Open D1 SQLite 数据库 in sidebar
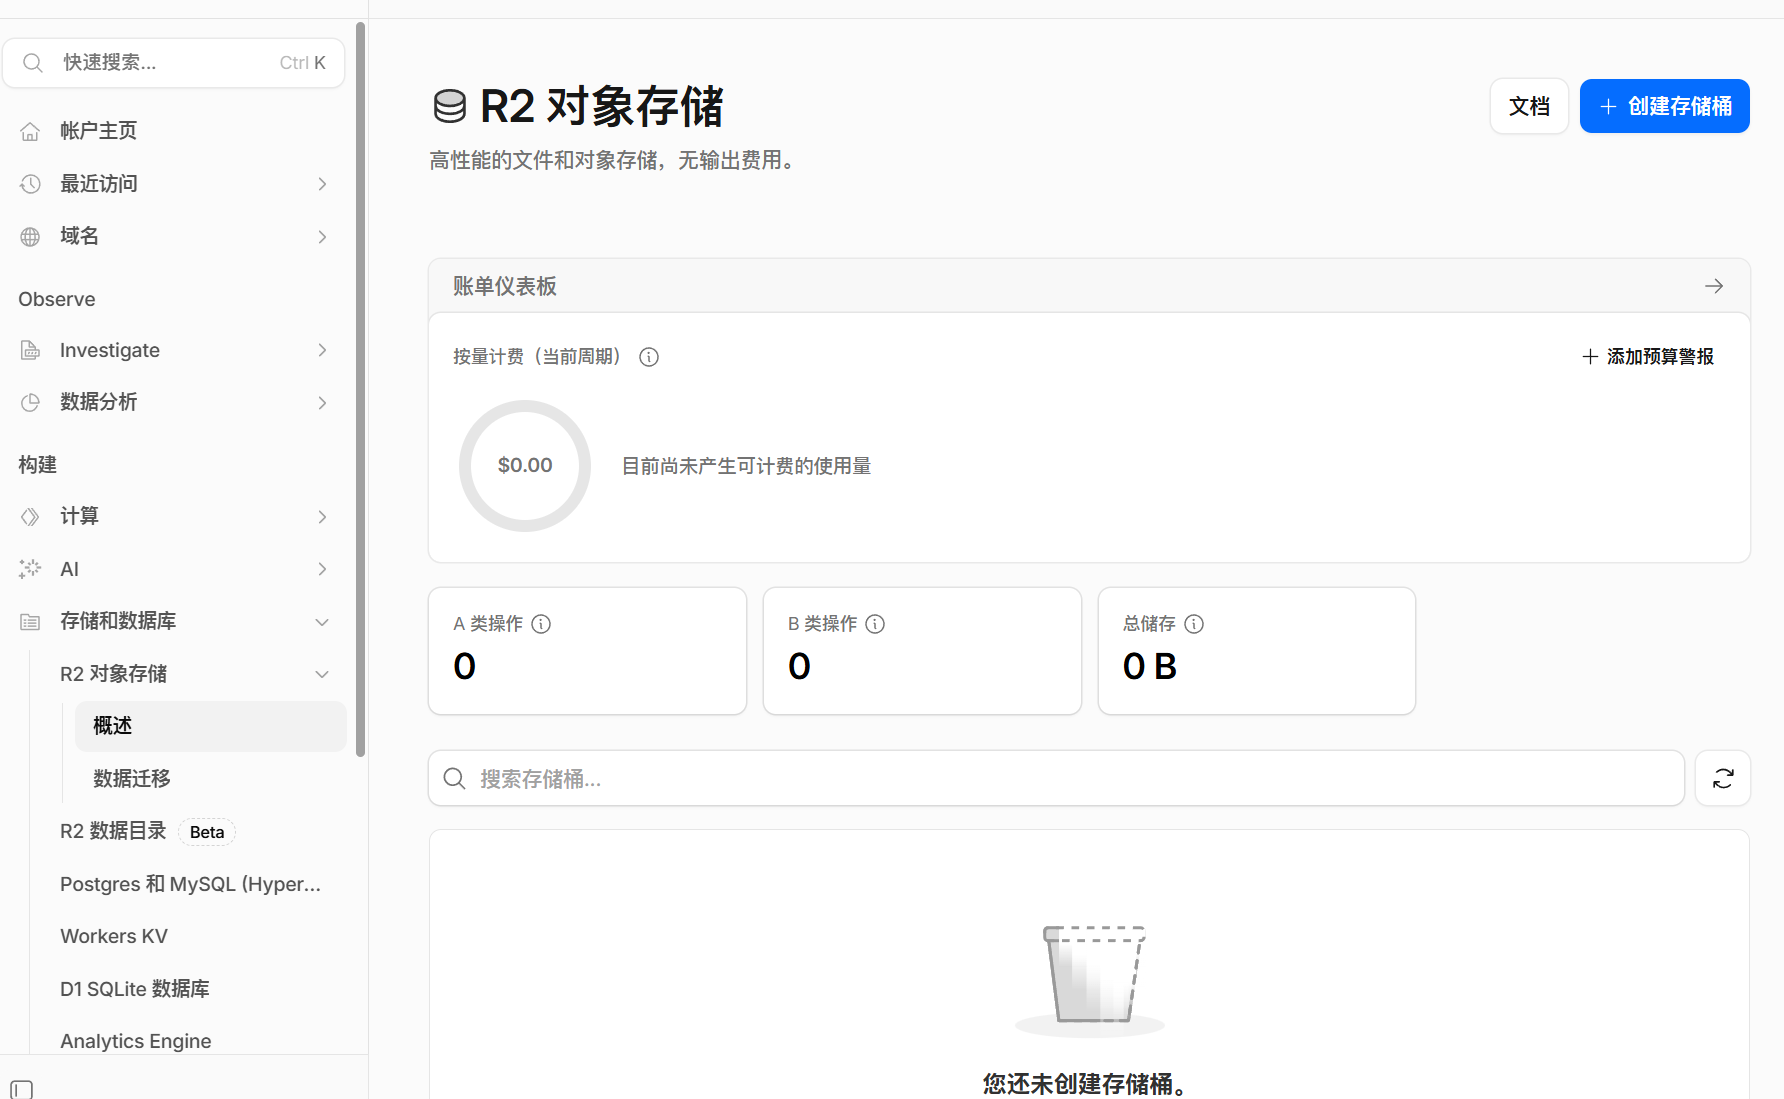 [x=135, y=989]
